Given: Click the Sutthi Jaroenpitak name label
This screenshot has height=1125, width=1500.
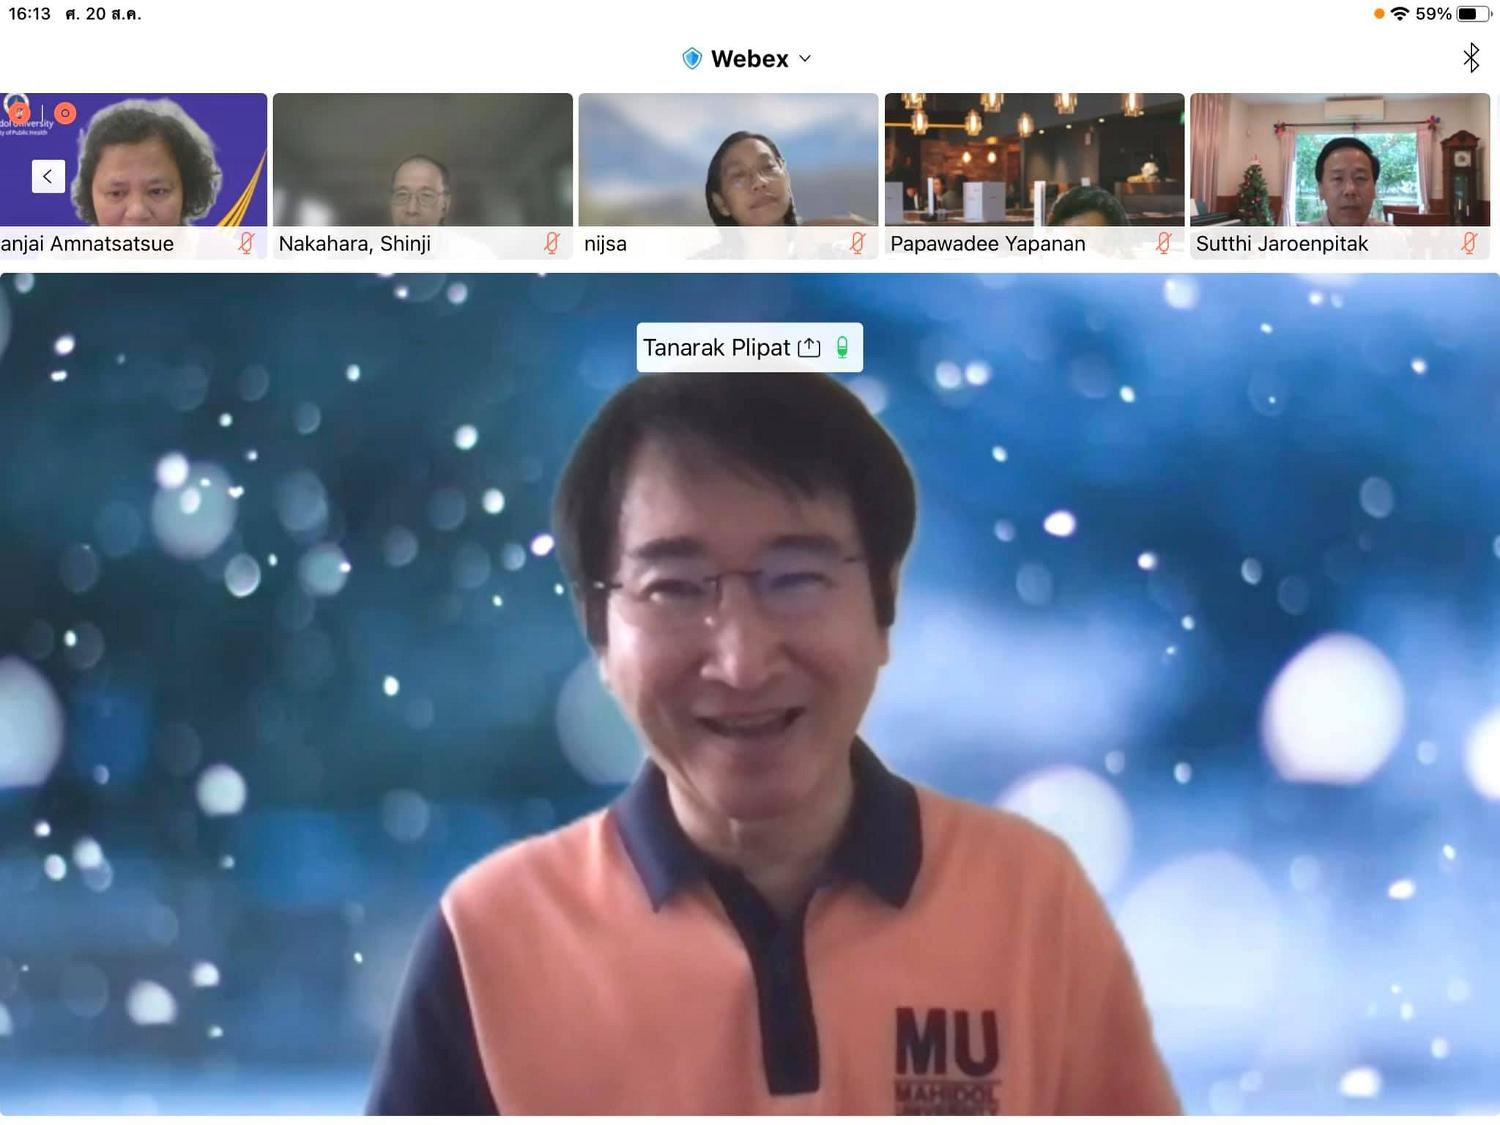Looking at the screenshot, I should click(x=1282, y=243).
